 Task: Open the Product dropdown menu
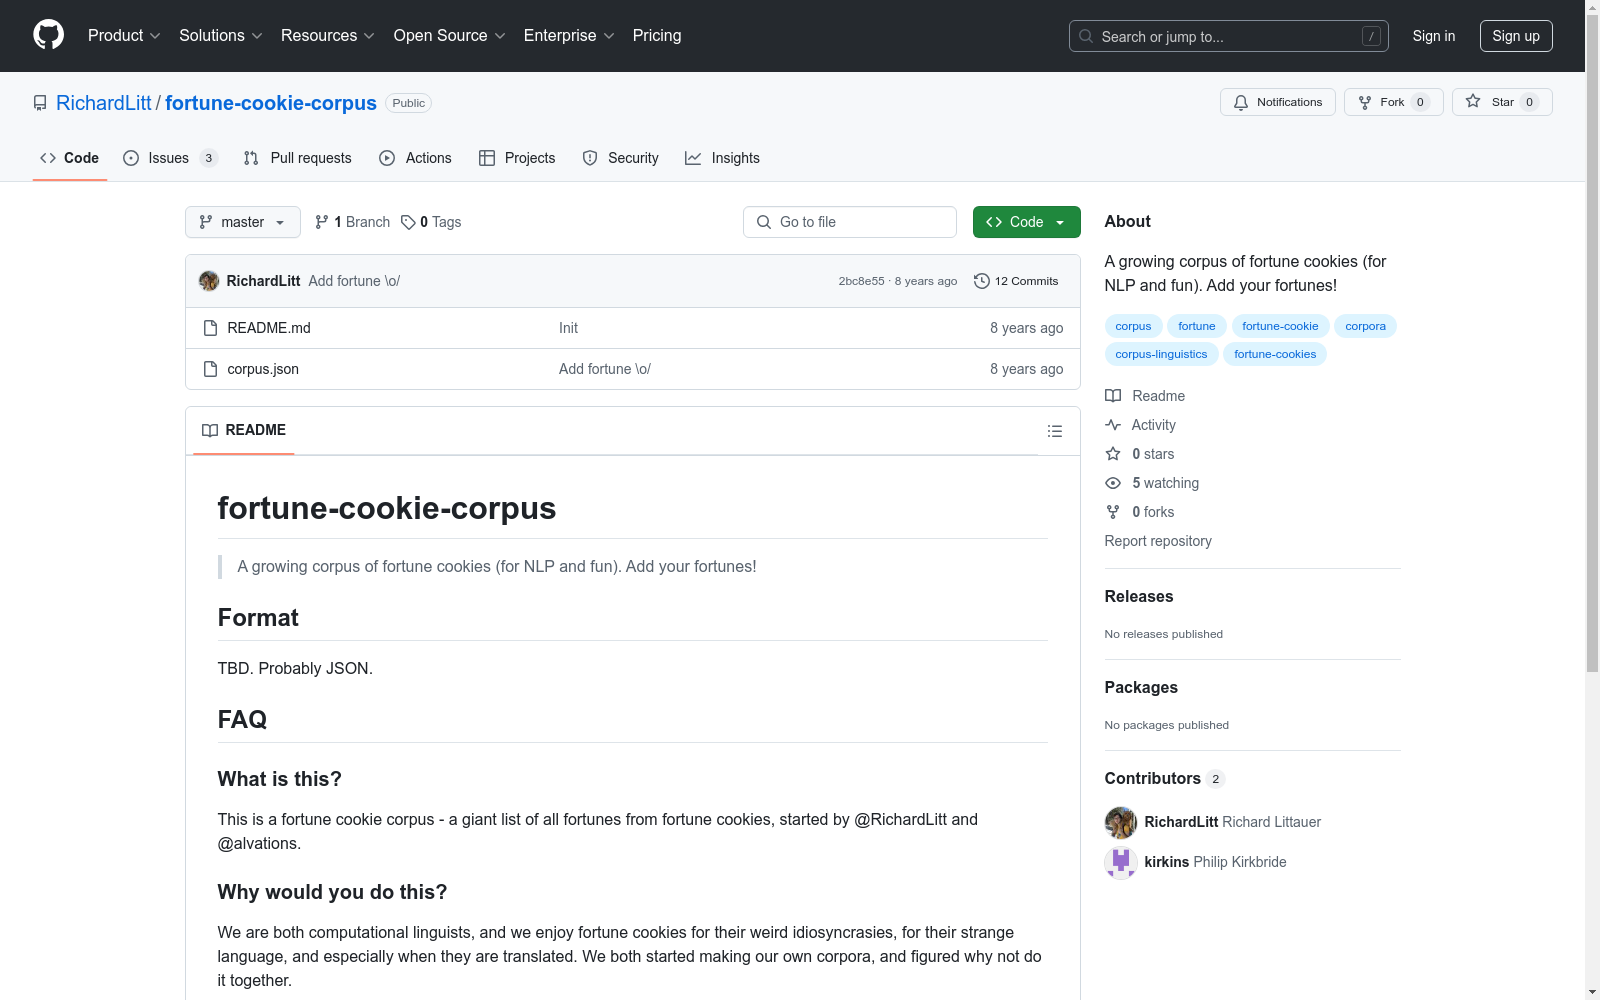click(x=124, y=36)
